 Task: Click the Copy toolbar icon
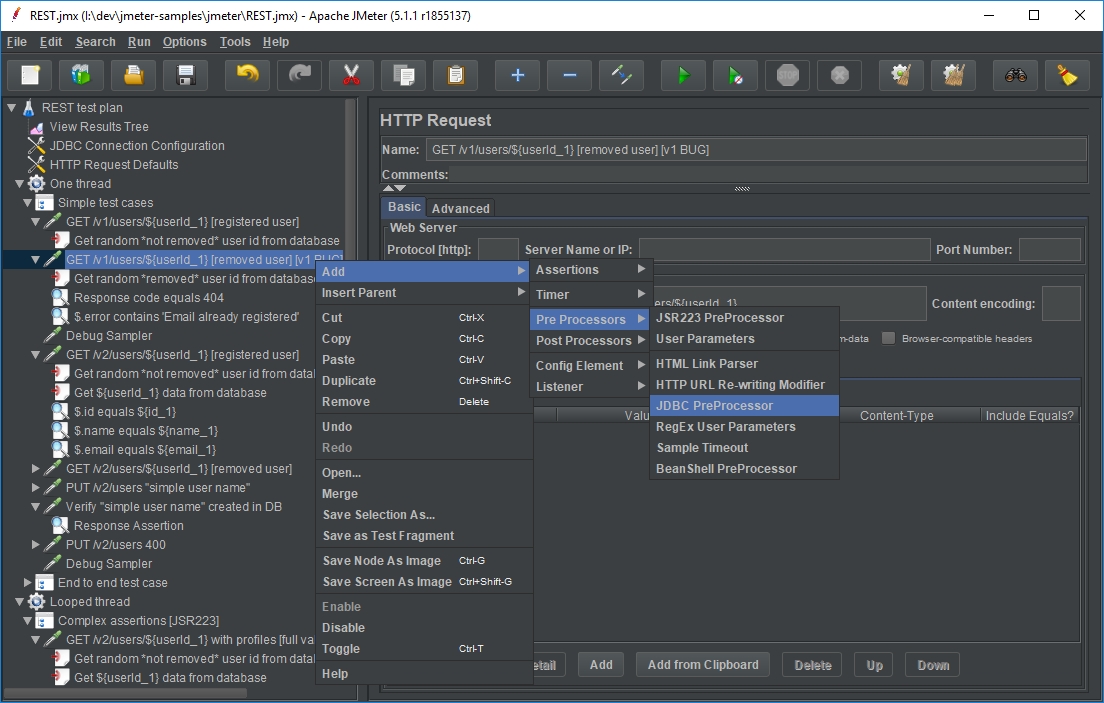[x=403, y=75]
